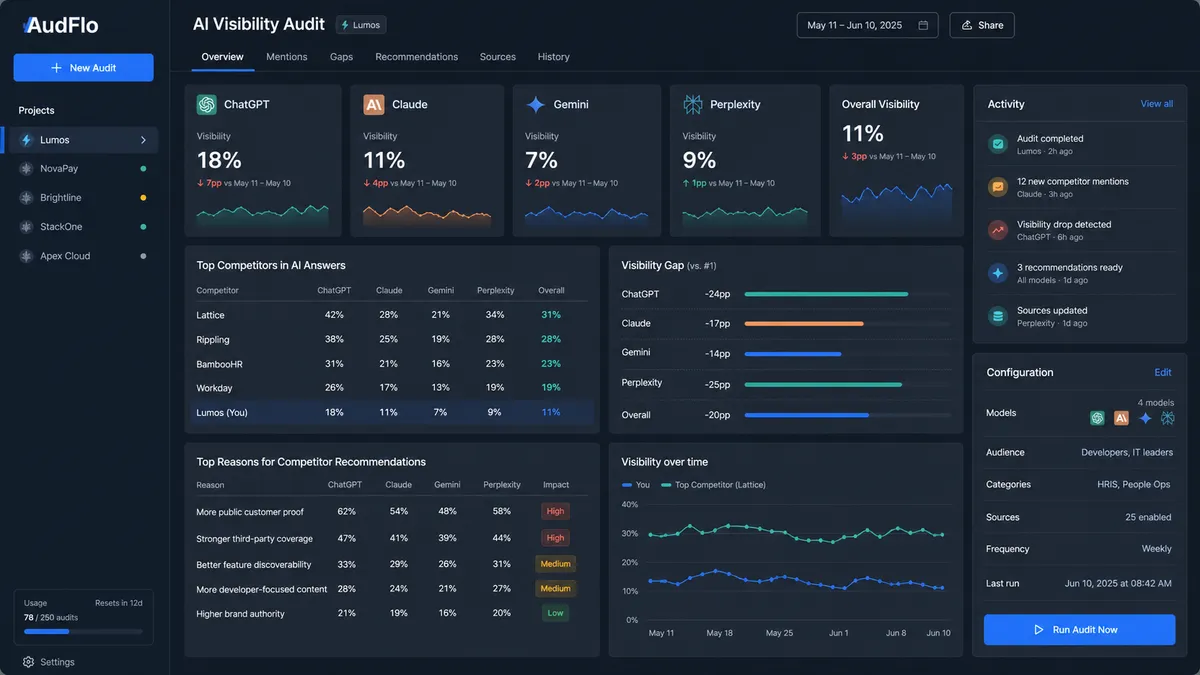
Task: Click the Weekly frequency value
Action: pos(1156,549)
